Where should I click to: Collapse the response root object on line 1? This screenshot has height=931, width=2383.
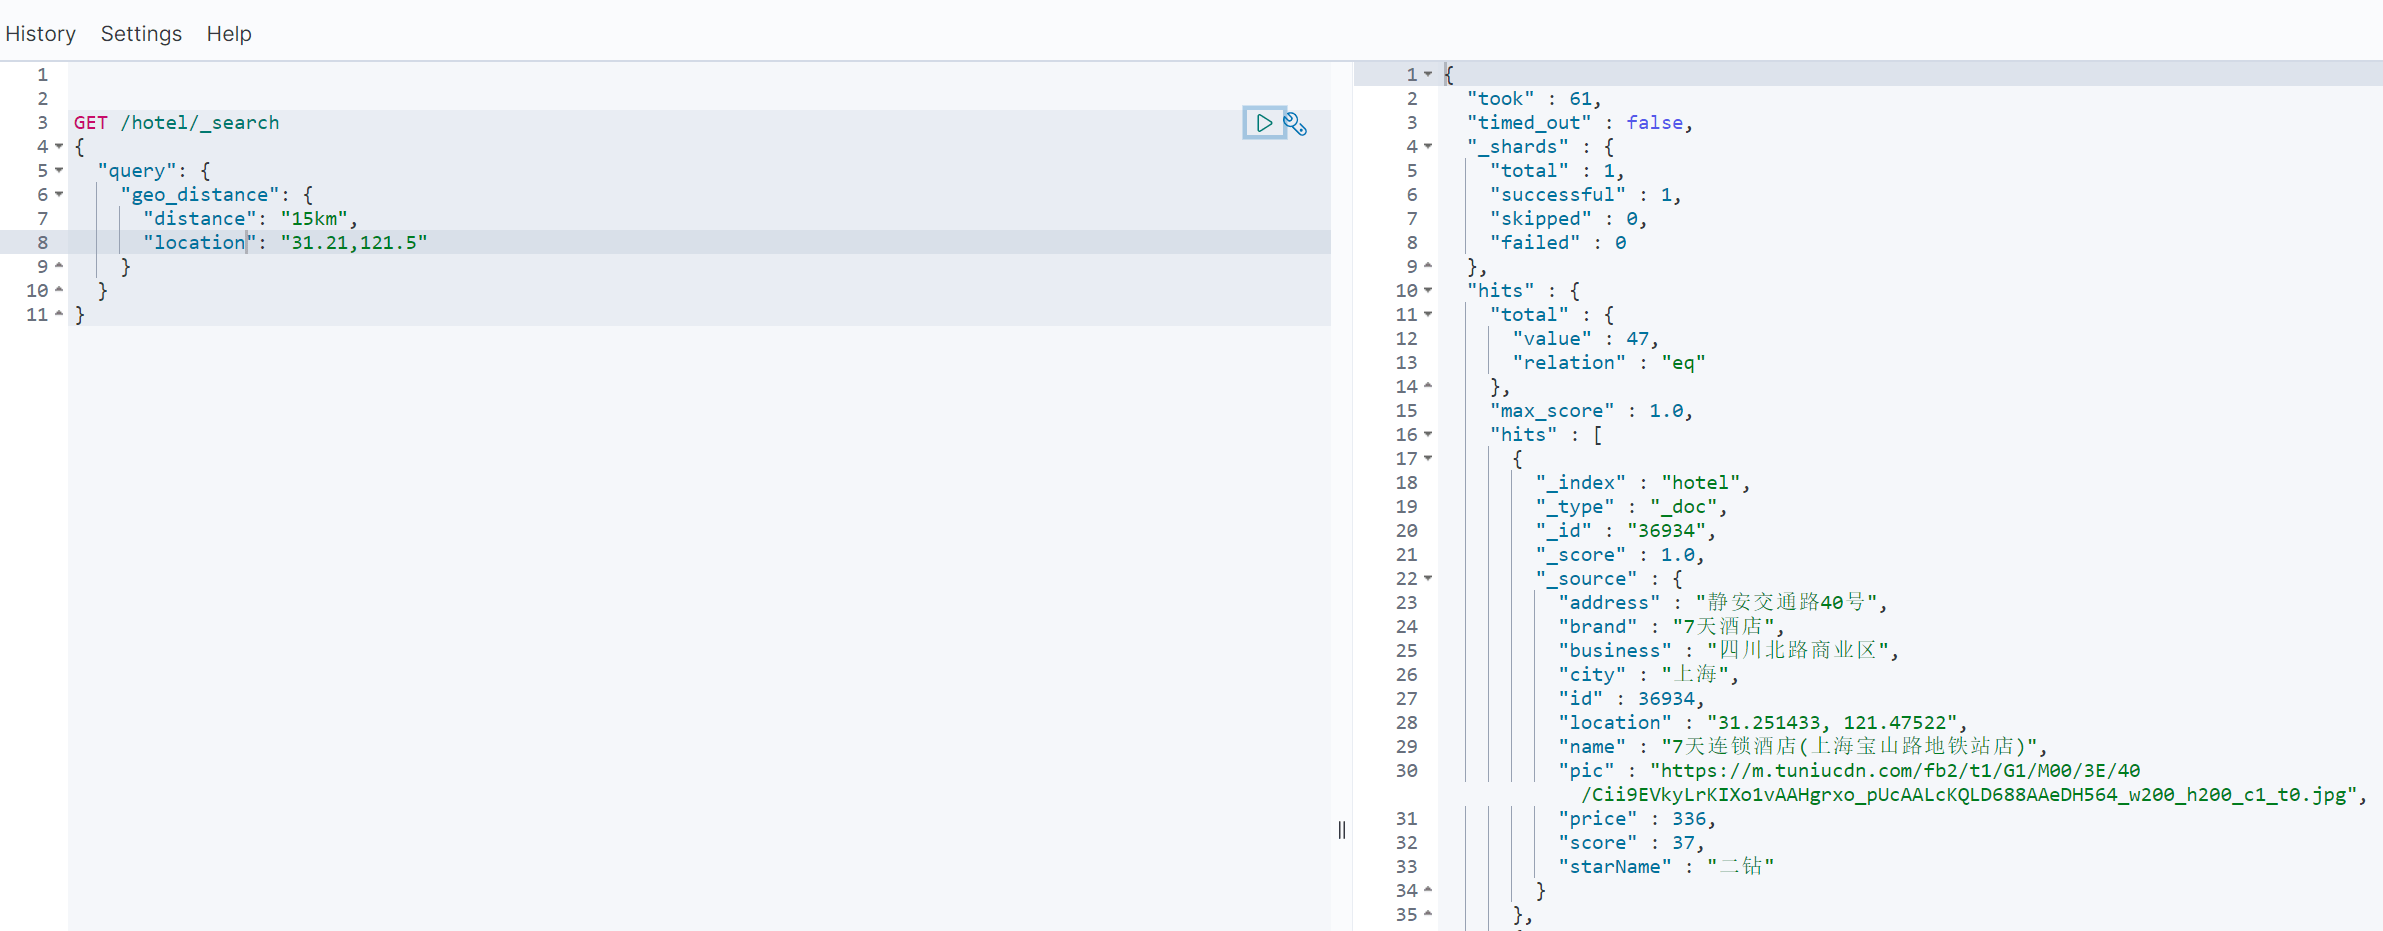click(x=1428, y=74)
